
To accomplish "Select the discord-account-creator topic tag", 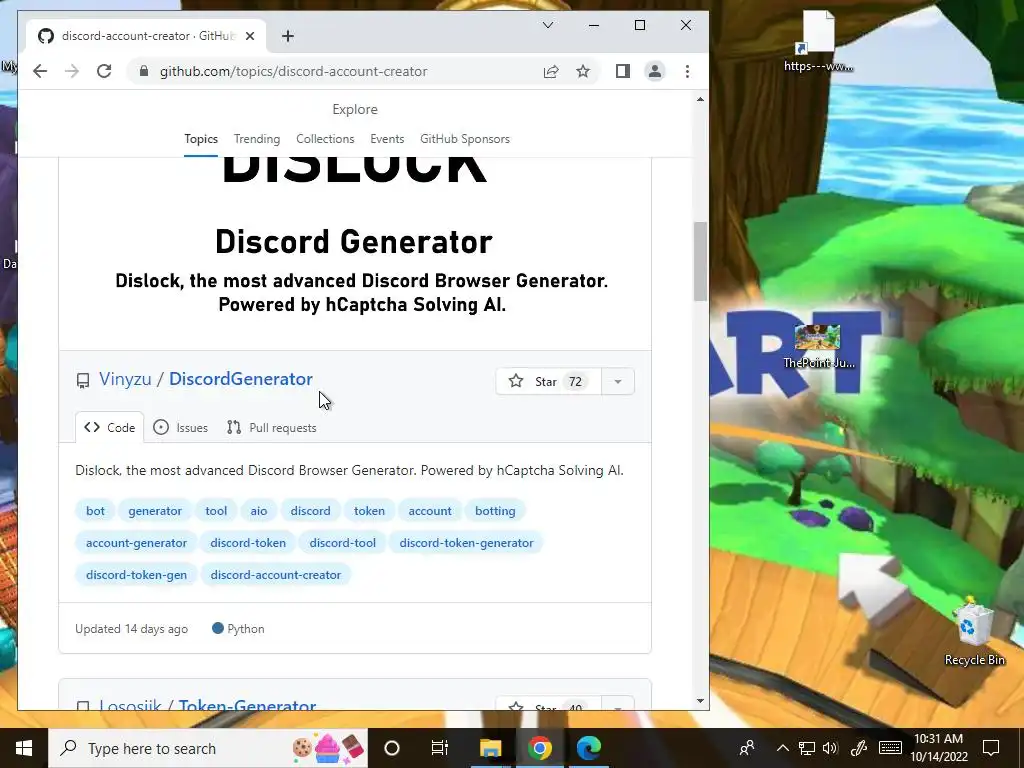I will click(x=276, y=575).
